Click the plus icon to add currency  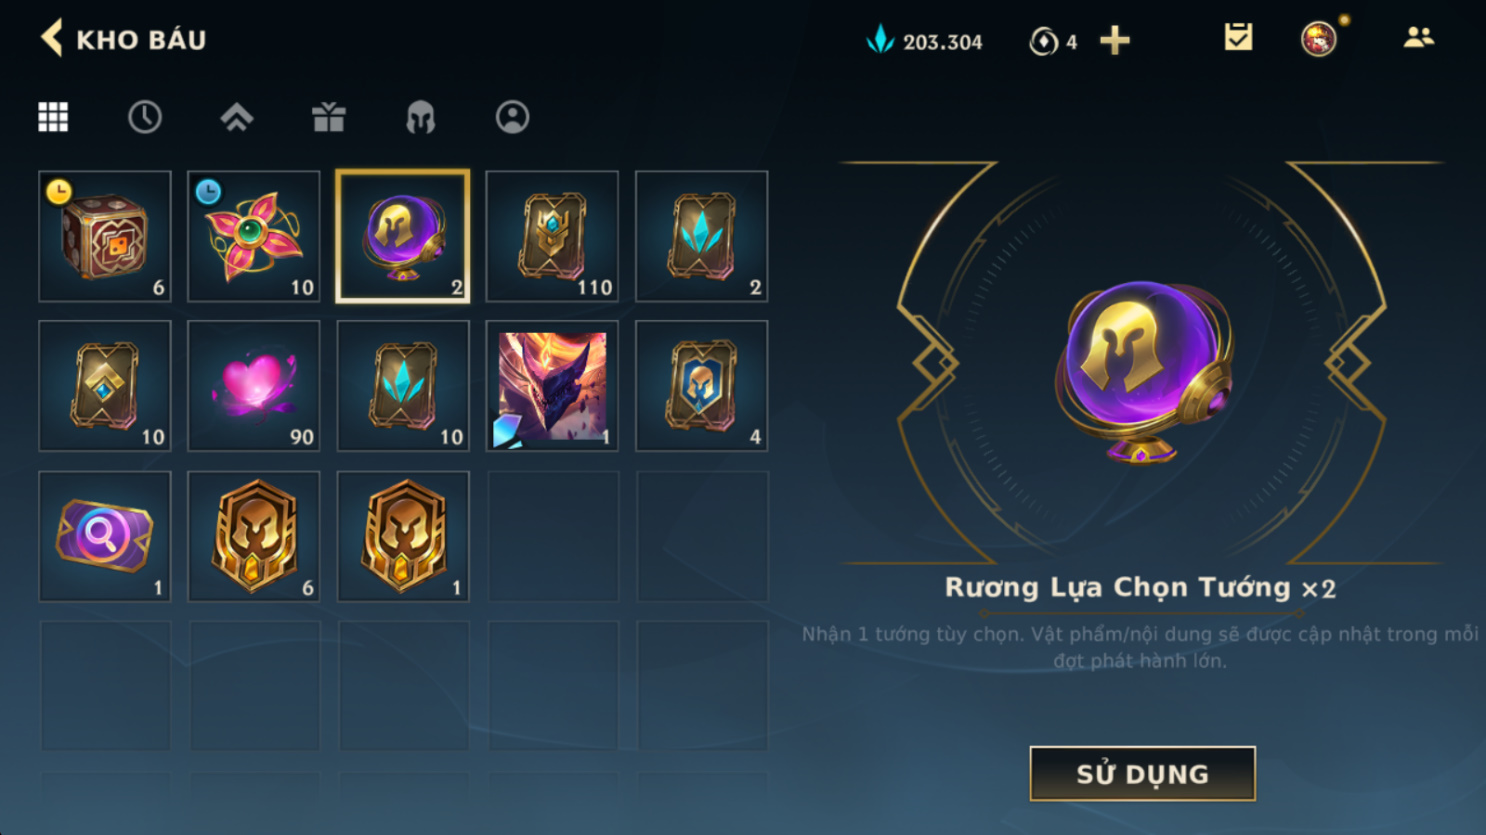pyautogui.click(x=1114, y=40)
